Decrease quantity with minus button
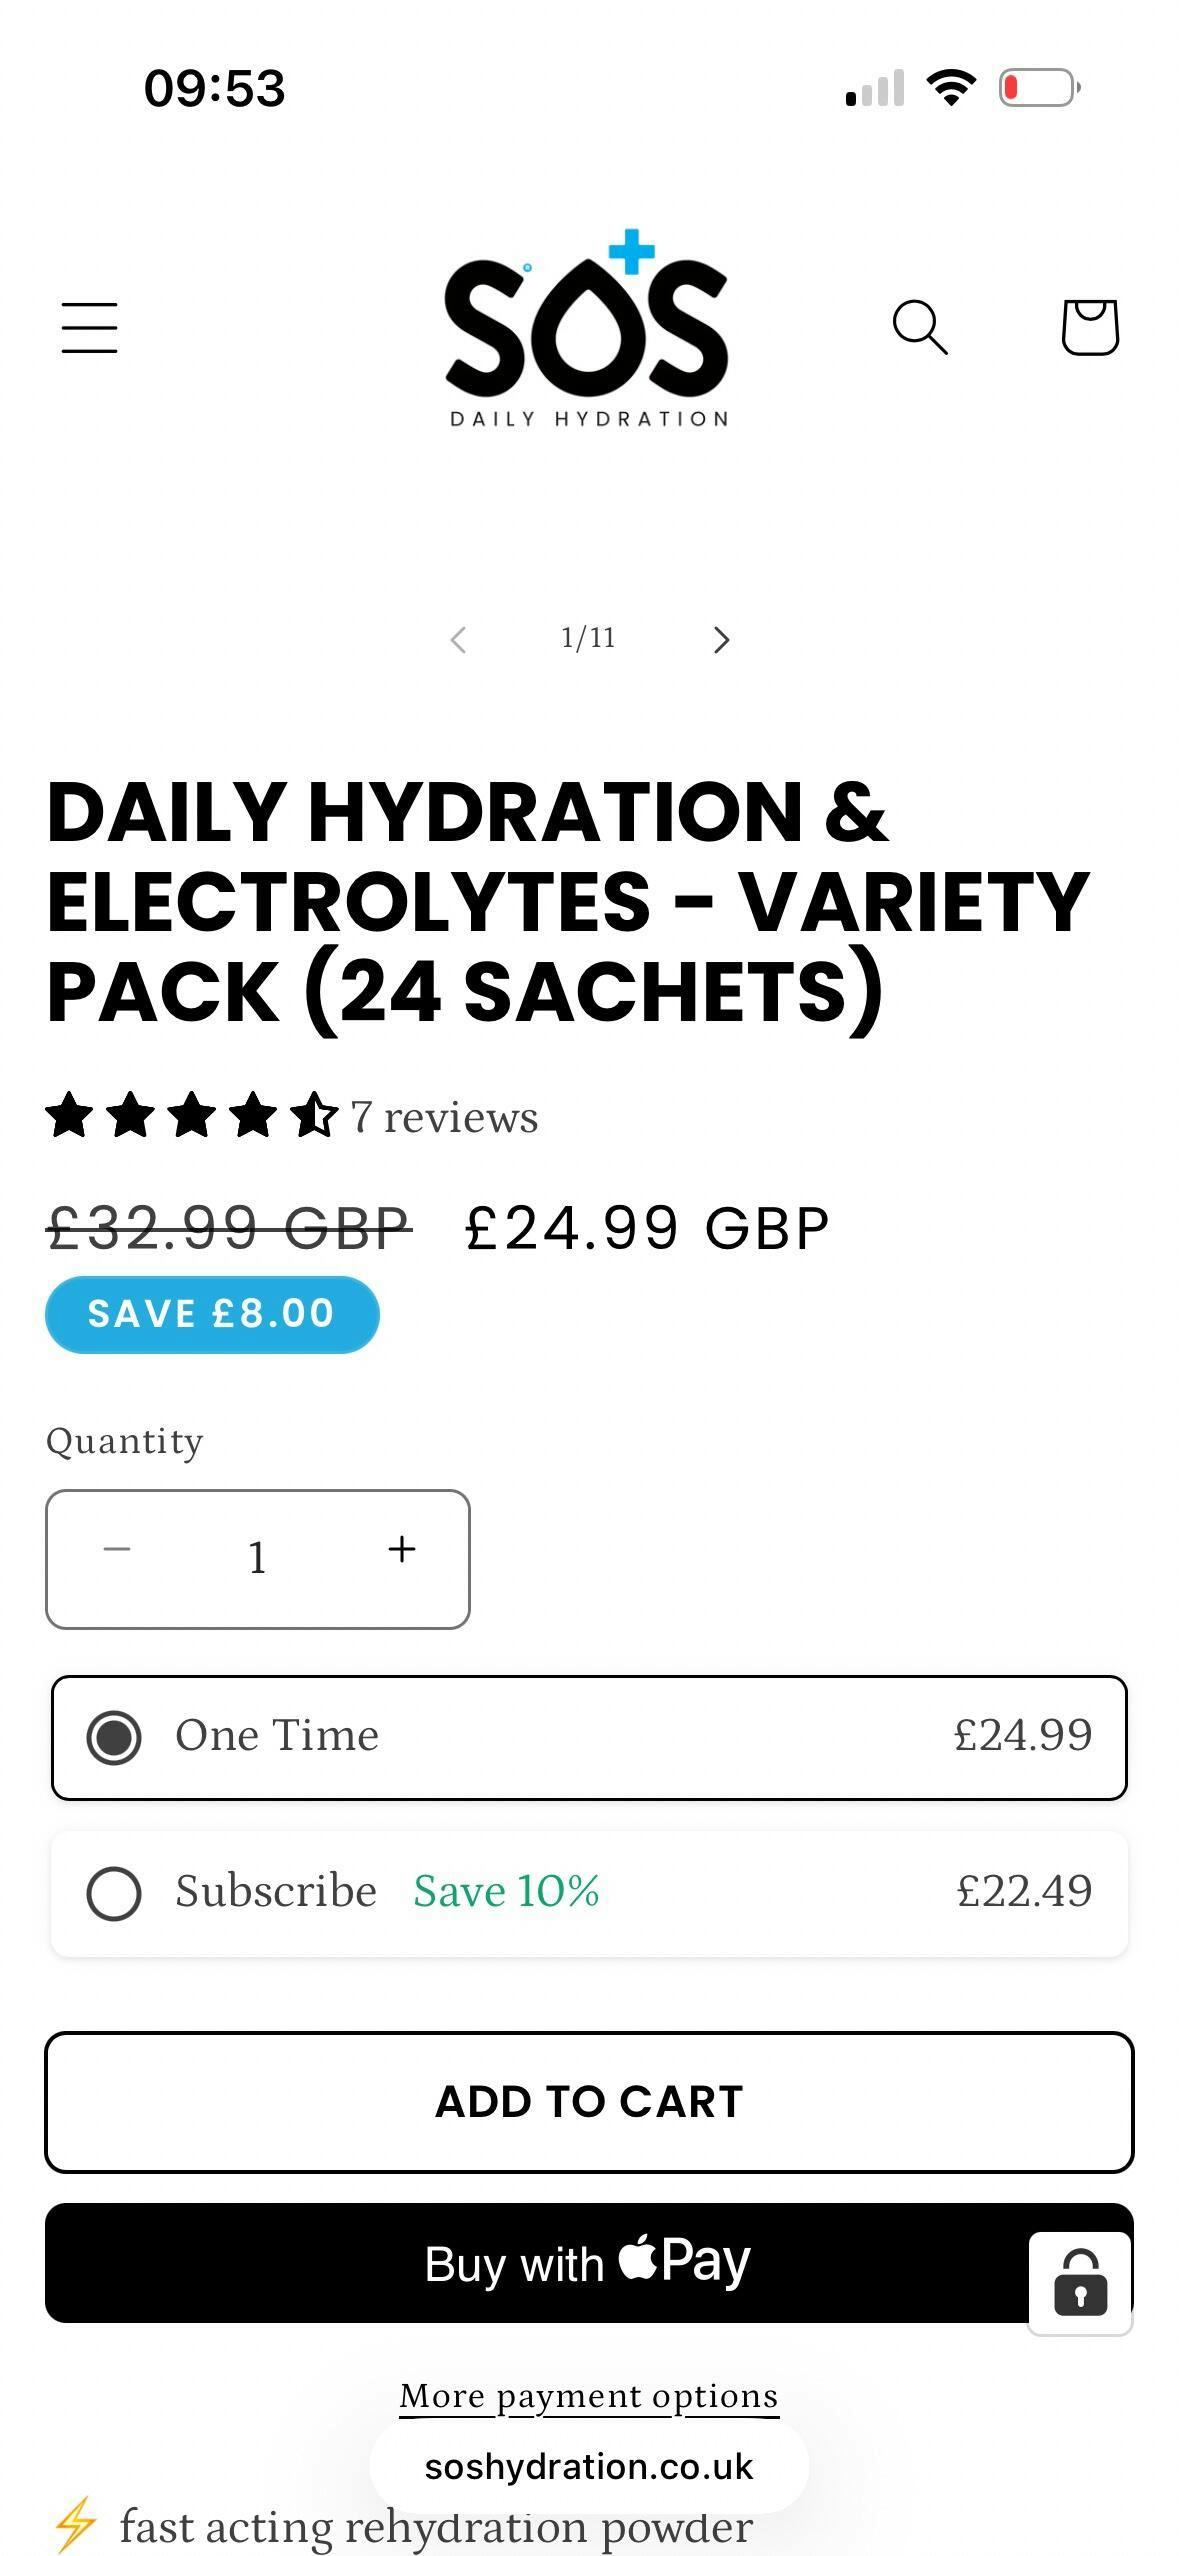 click(117, 1550)
